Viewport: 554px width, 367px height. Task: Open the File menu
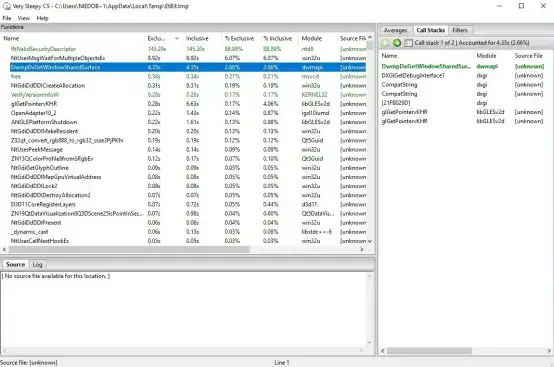click(x=7, y=18)
